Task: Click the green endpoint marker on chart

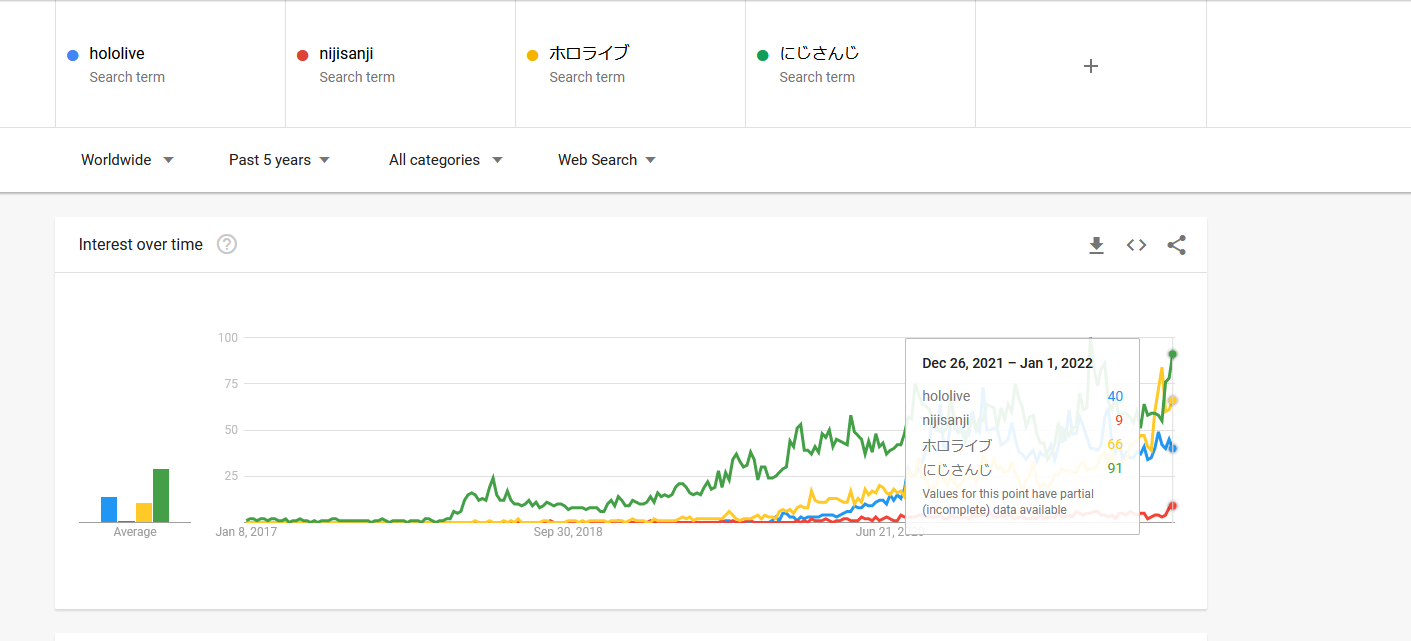Action: tap(1172, 354)
